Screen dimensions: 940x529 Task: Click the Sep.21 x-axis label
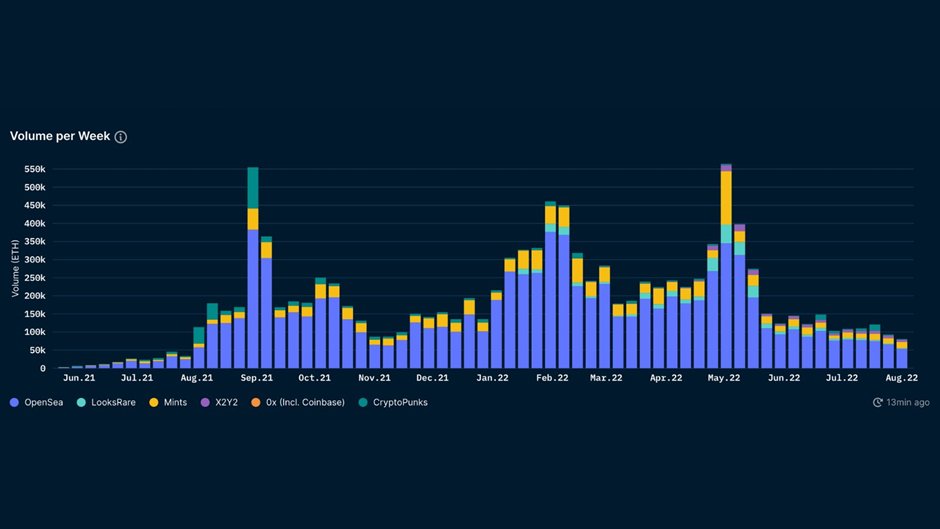click(x=257, y=378)
